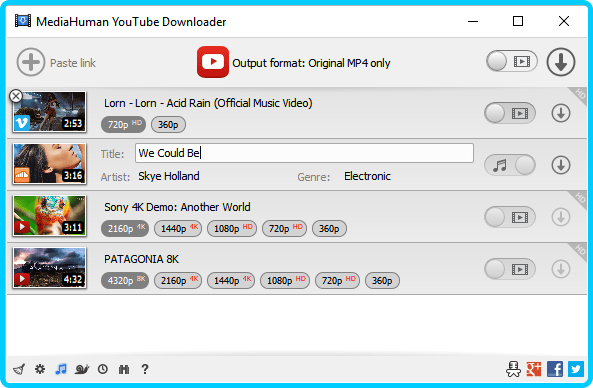Select 4320p 8K for PATAGONIA 8K
The width and height of the screenshot is (593, 388).
(x=125, y=281)
